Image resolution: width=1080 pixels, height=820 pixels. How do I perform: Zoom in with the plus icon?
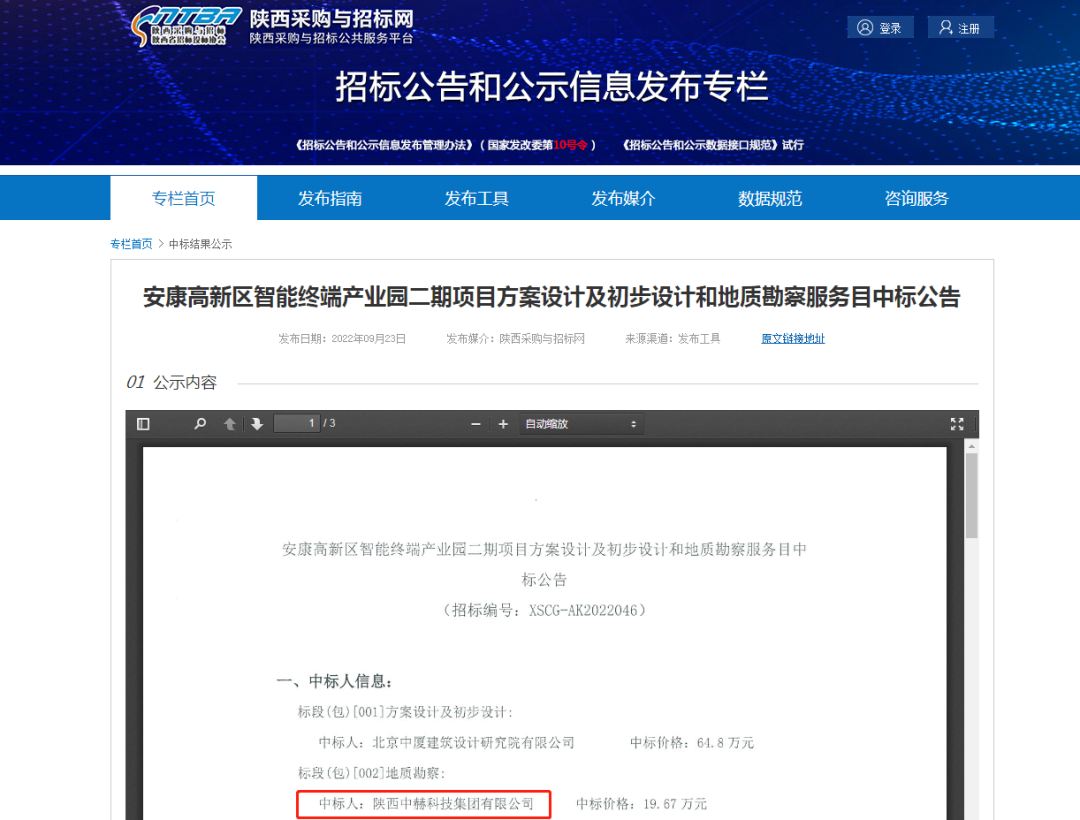point(503,424)
